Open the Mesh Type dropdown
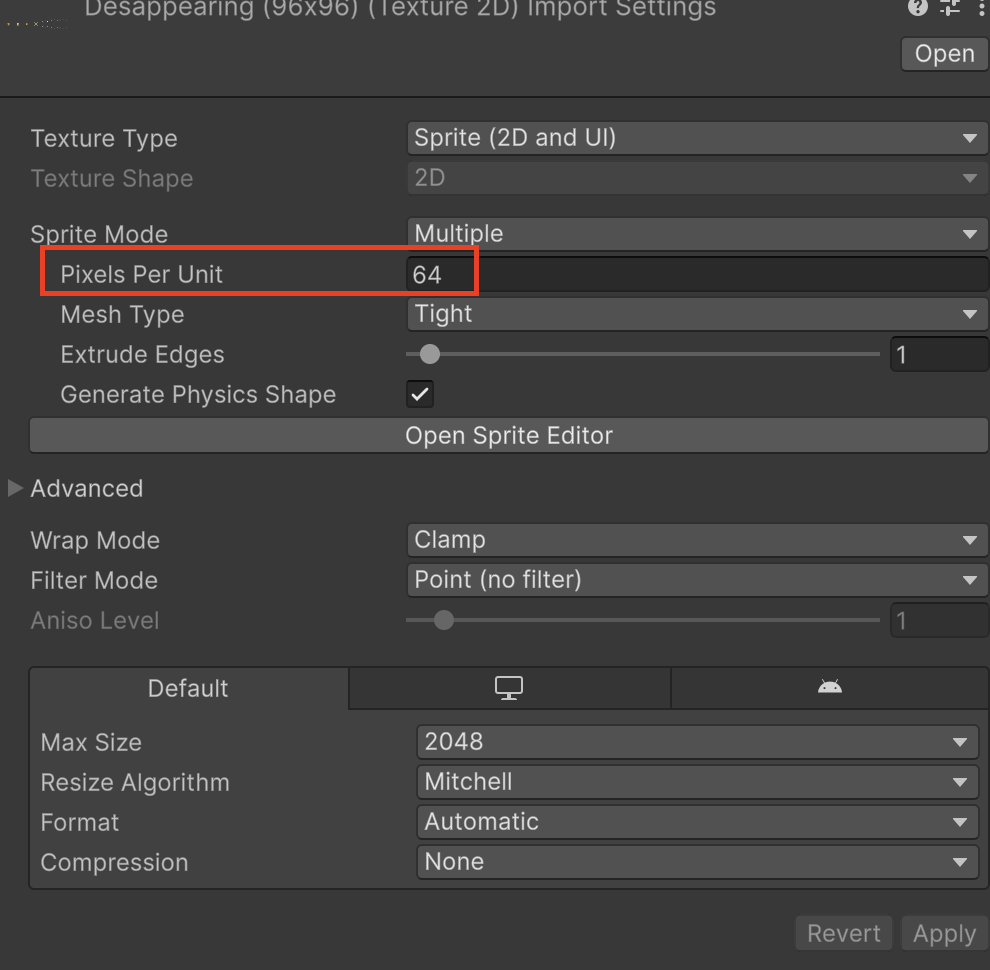The image size is (990, 970). point(696,314)
